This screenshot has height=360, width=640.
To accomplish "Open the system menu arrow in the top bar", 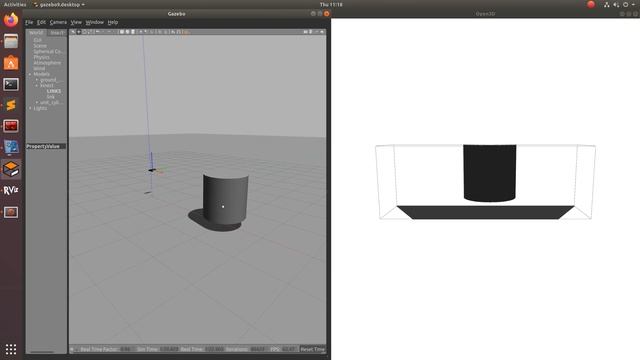I will tap(633, 4).
